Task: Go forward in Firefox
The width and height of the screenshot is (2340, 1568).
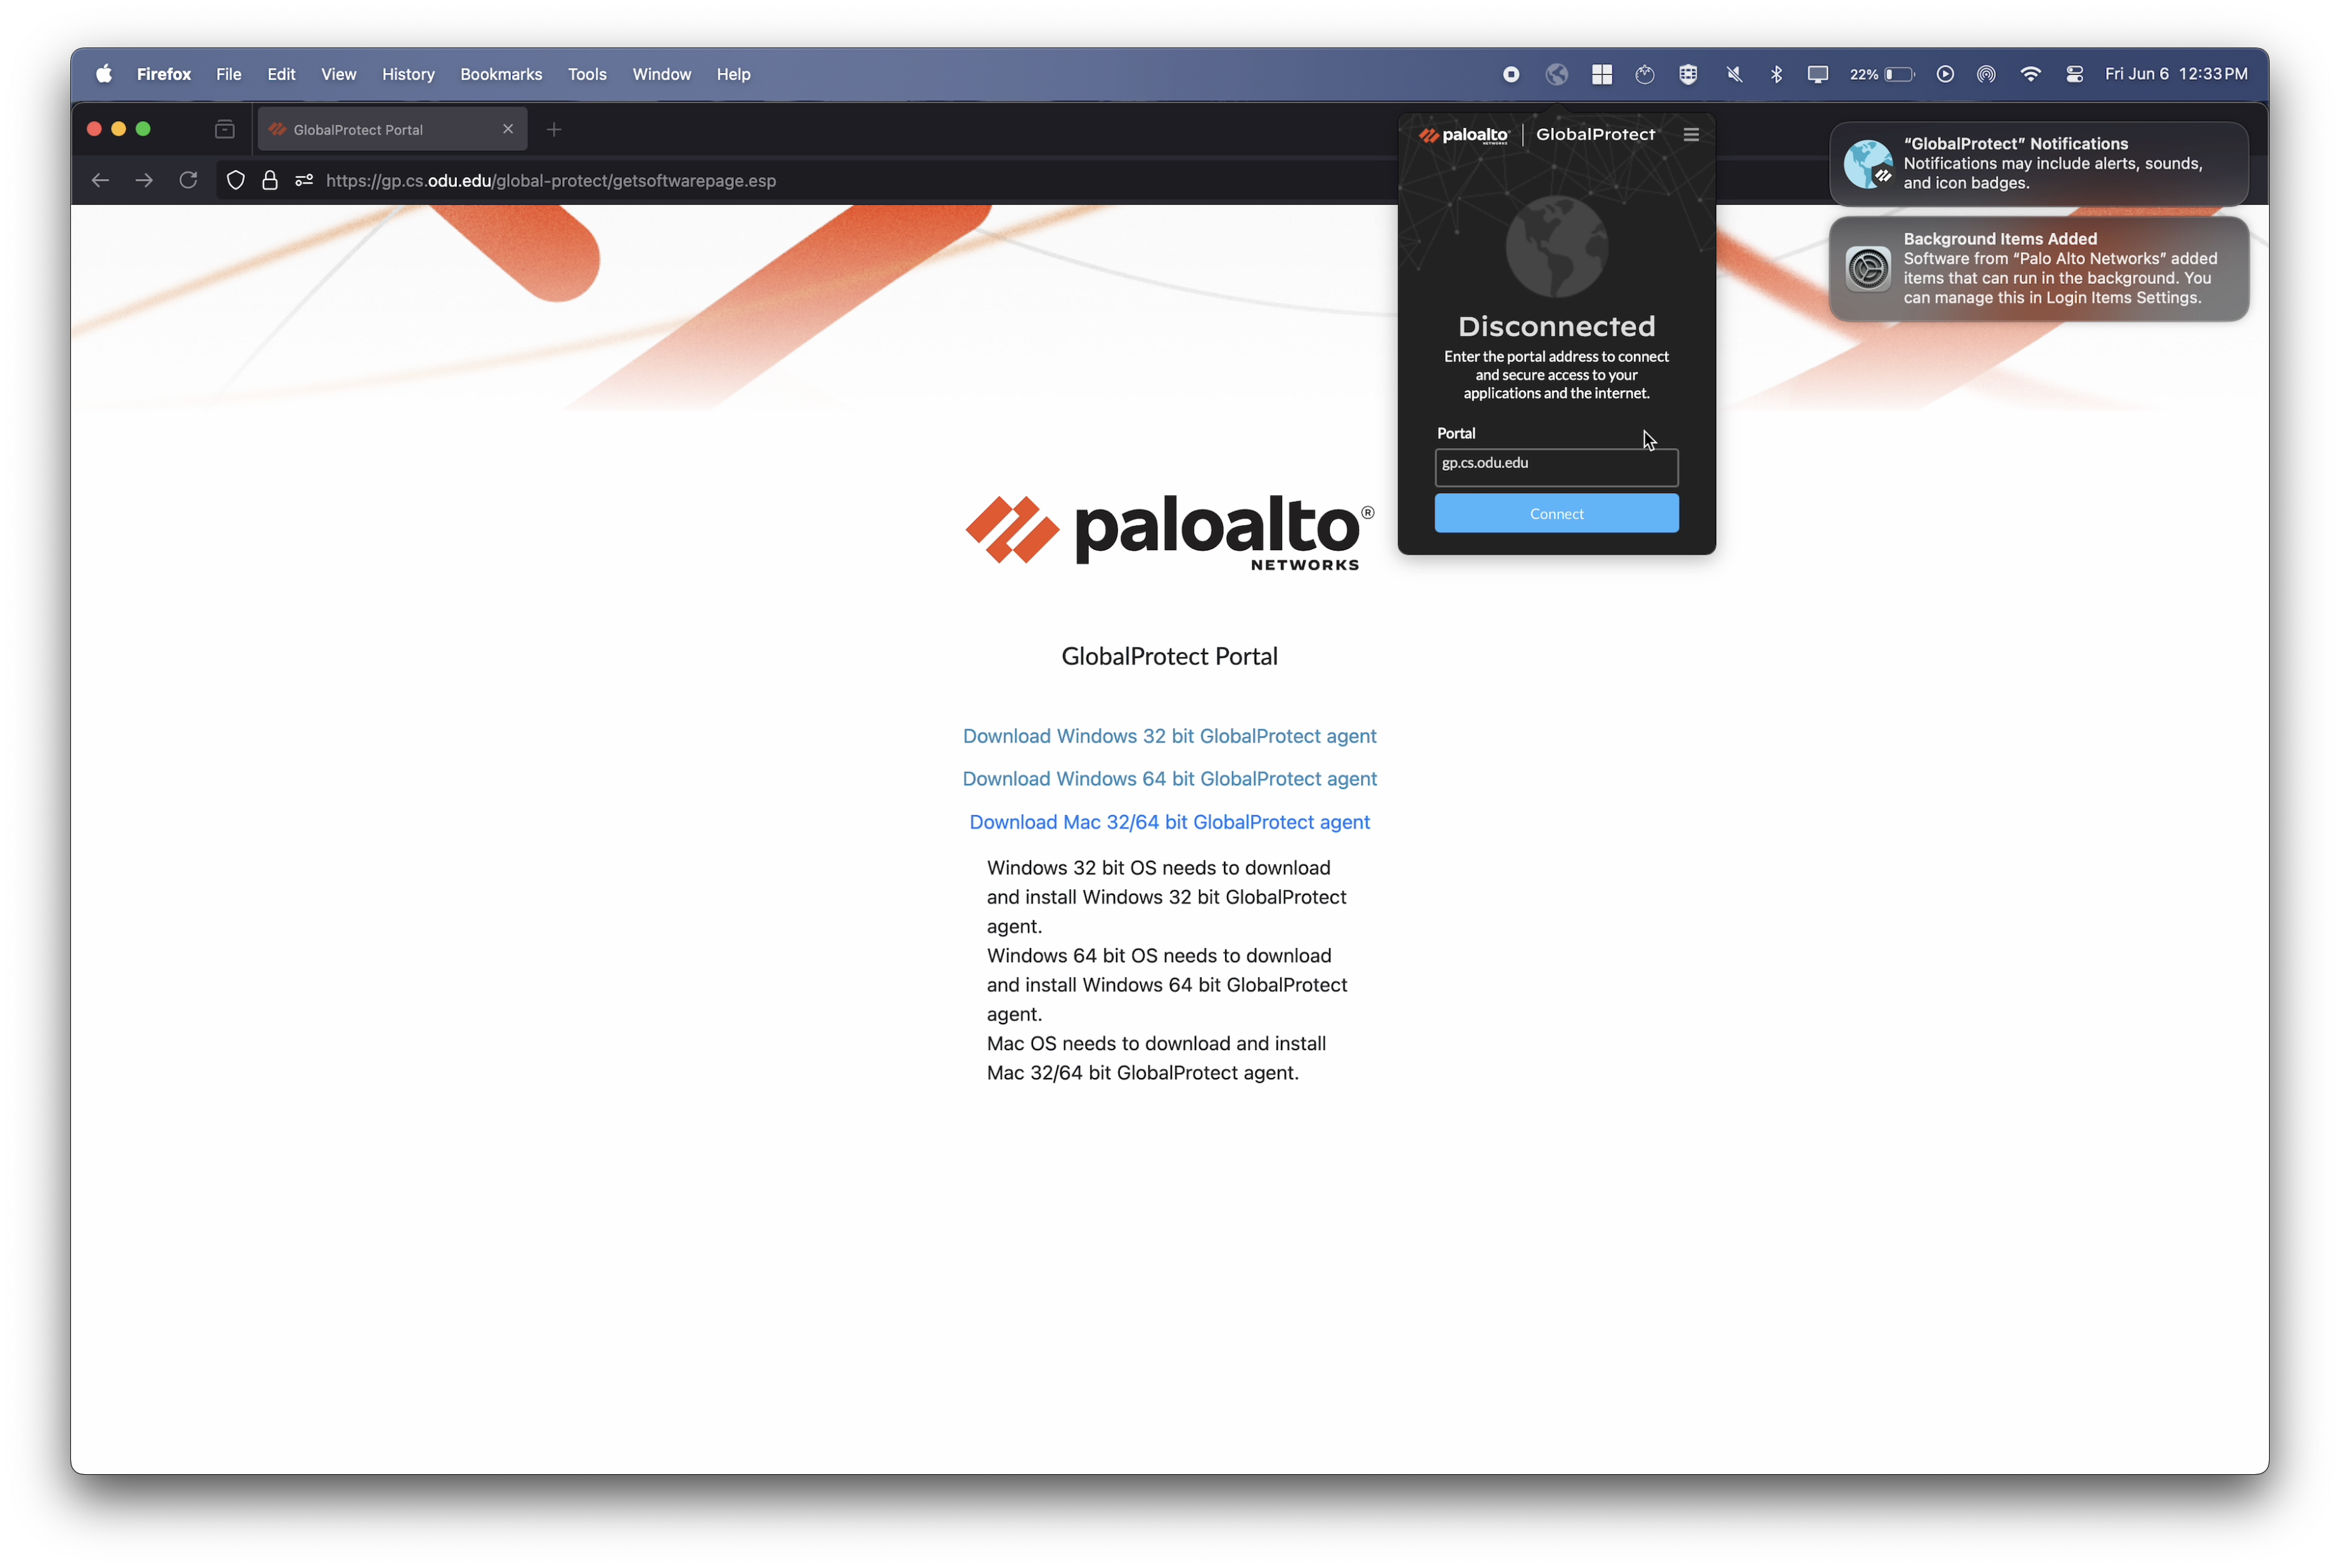Action: tap(144, 180)
